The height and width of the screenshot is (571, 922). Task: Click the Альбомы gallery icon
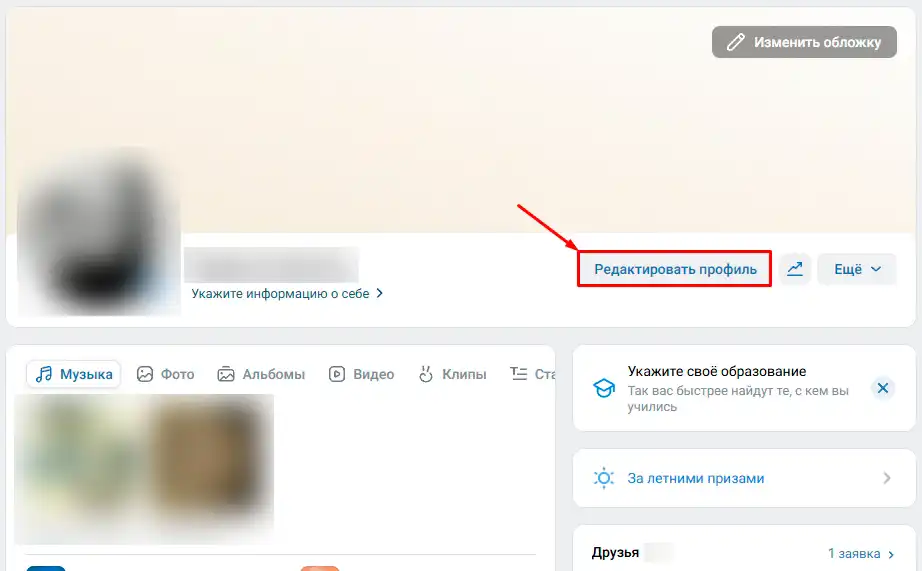click(226, 374)
